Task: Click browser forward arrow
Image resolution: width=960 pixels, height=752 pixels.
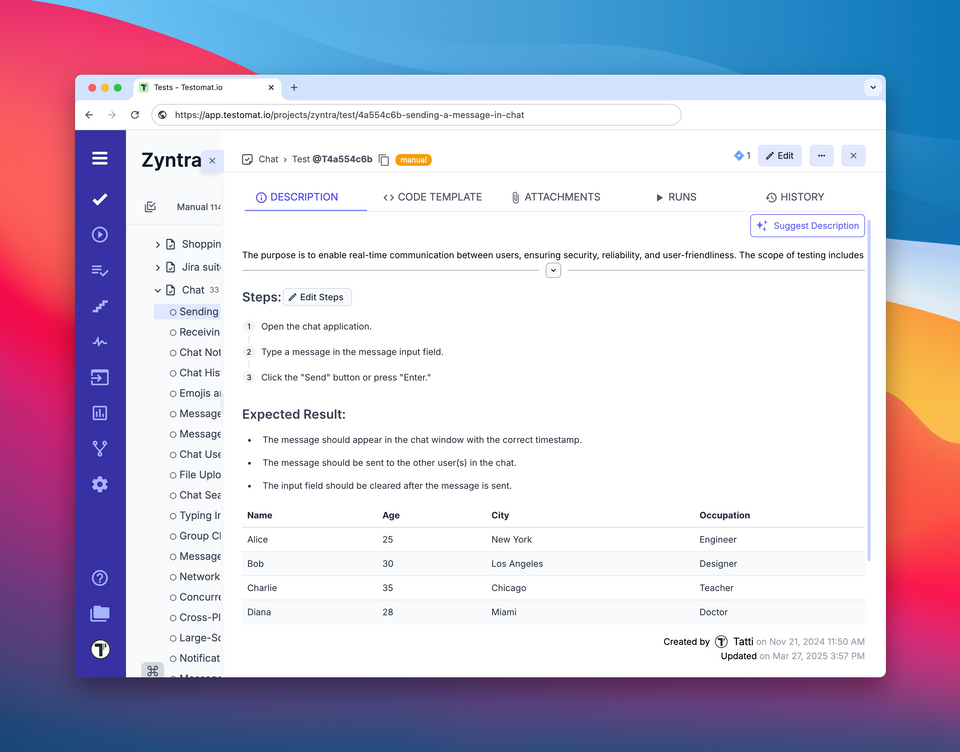Action: click(x=111, y=115)
